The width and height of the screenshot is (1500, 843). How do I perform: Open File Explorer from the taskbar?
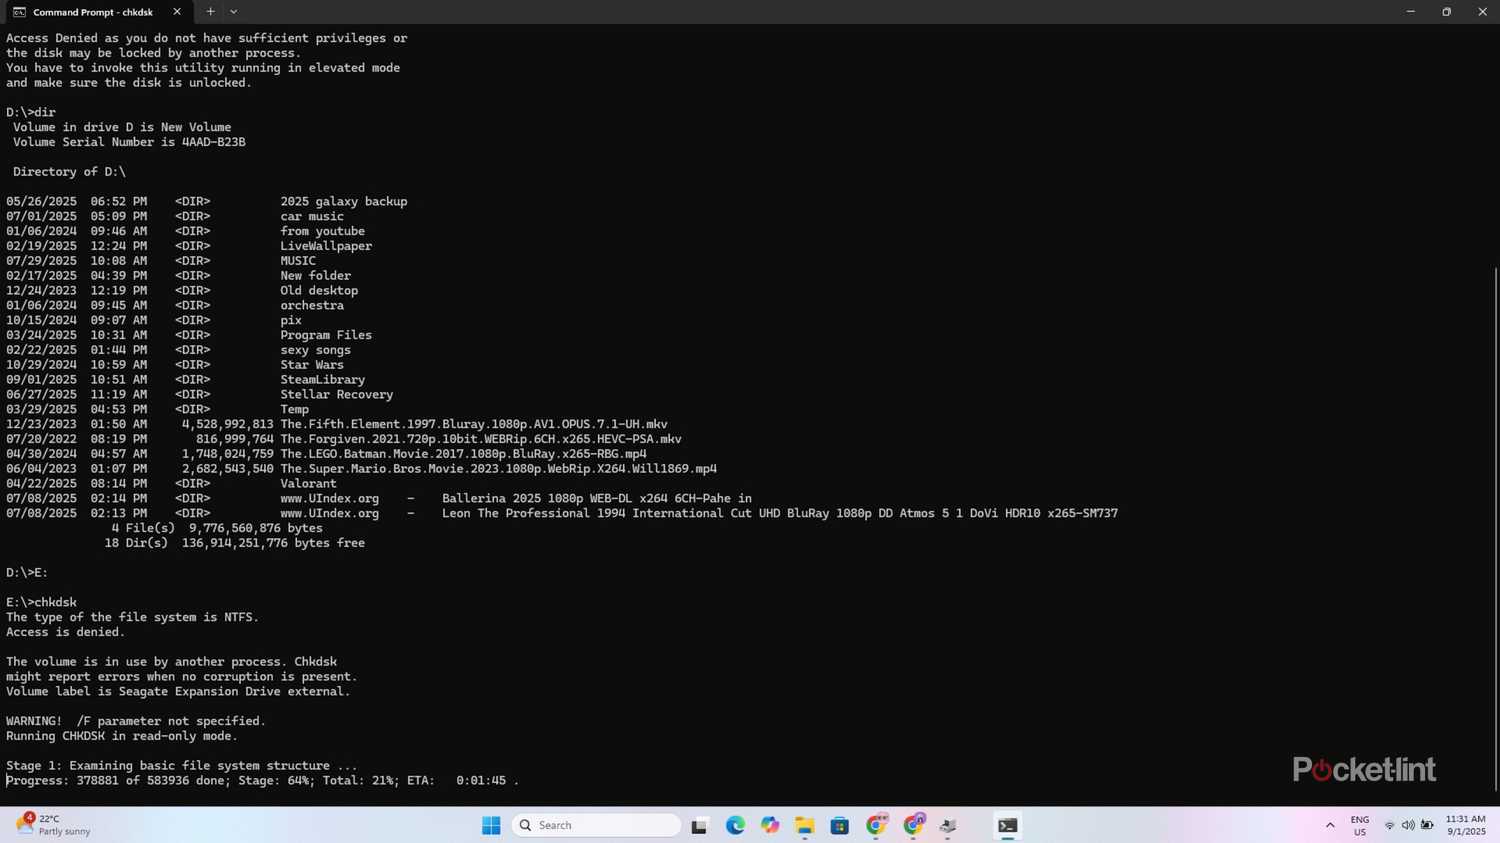click(x=805, y=825)
